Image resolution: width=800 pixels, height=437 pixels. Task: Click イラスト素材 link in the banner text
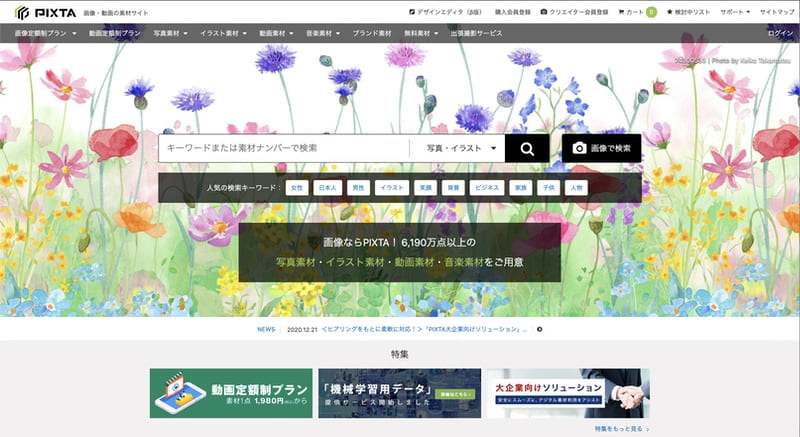point(355,262)
